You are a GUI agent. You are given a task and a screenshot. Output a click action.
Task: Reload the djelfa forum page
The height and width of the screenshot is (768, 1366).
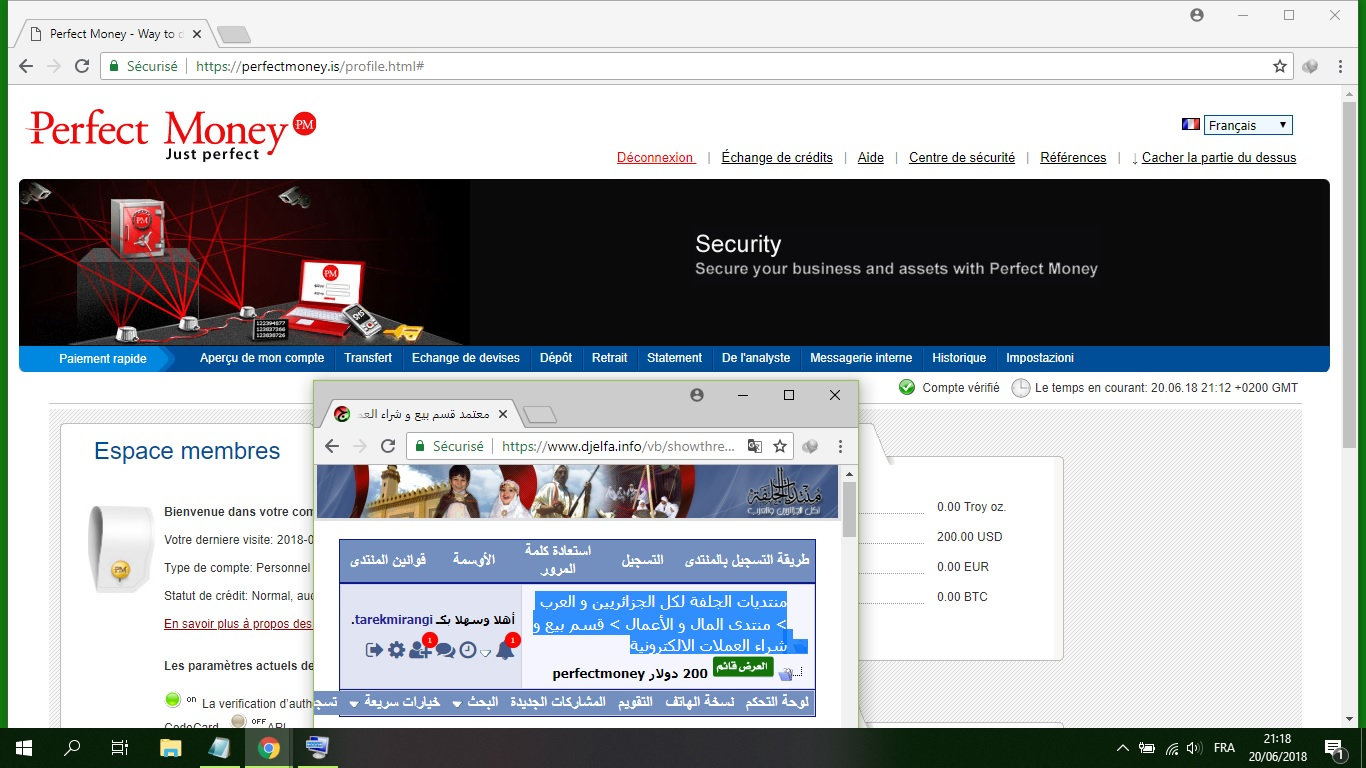pyautogui.click(x=388, y=446)
